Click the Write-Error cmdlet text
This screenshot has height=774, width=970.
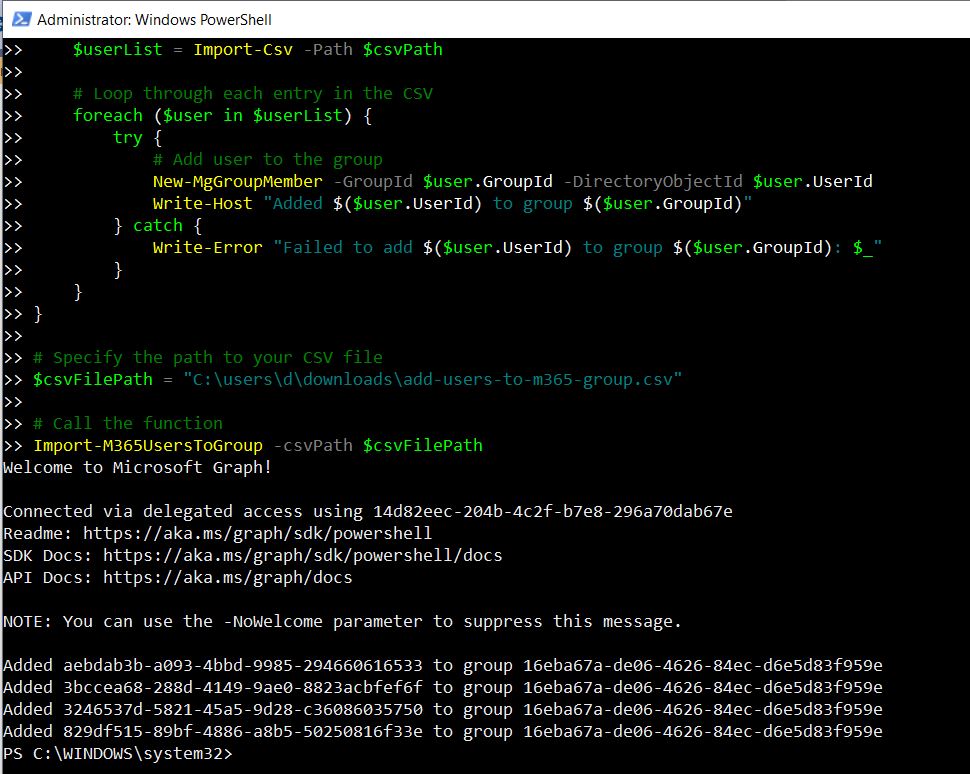pos(205,247)
